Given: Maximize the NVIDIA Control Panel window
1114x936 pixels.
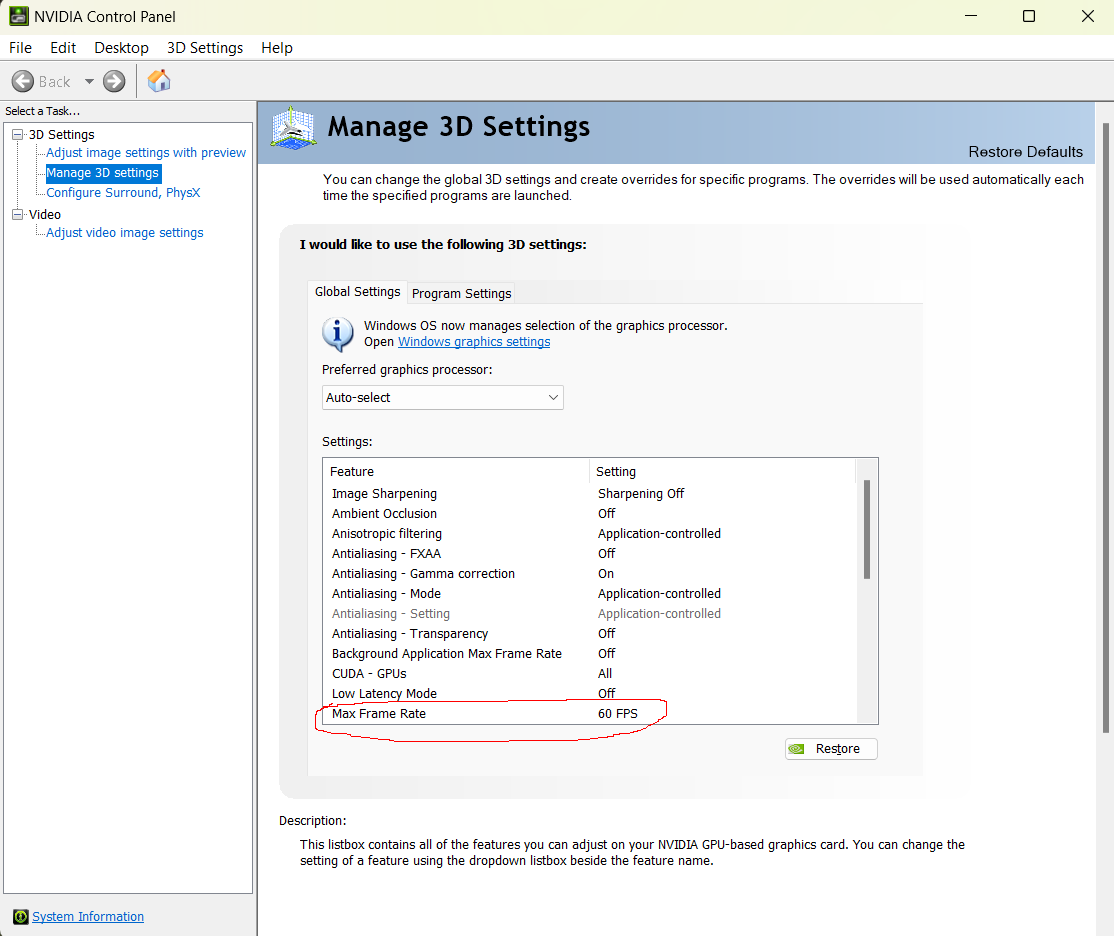Looking at the screenshot, I should point(1029,16).
